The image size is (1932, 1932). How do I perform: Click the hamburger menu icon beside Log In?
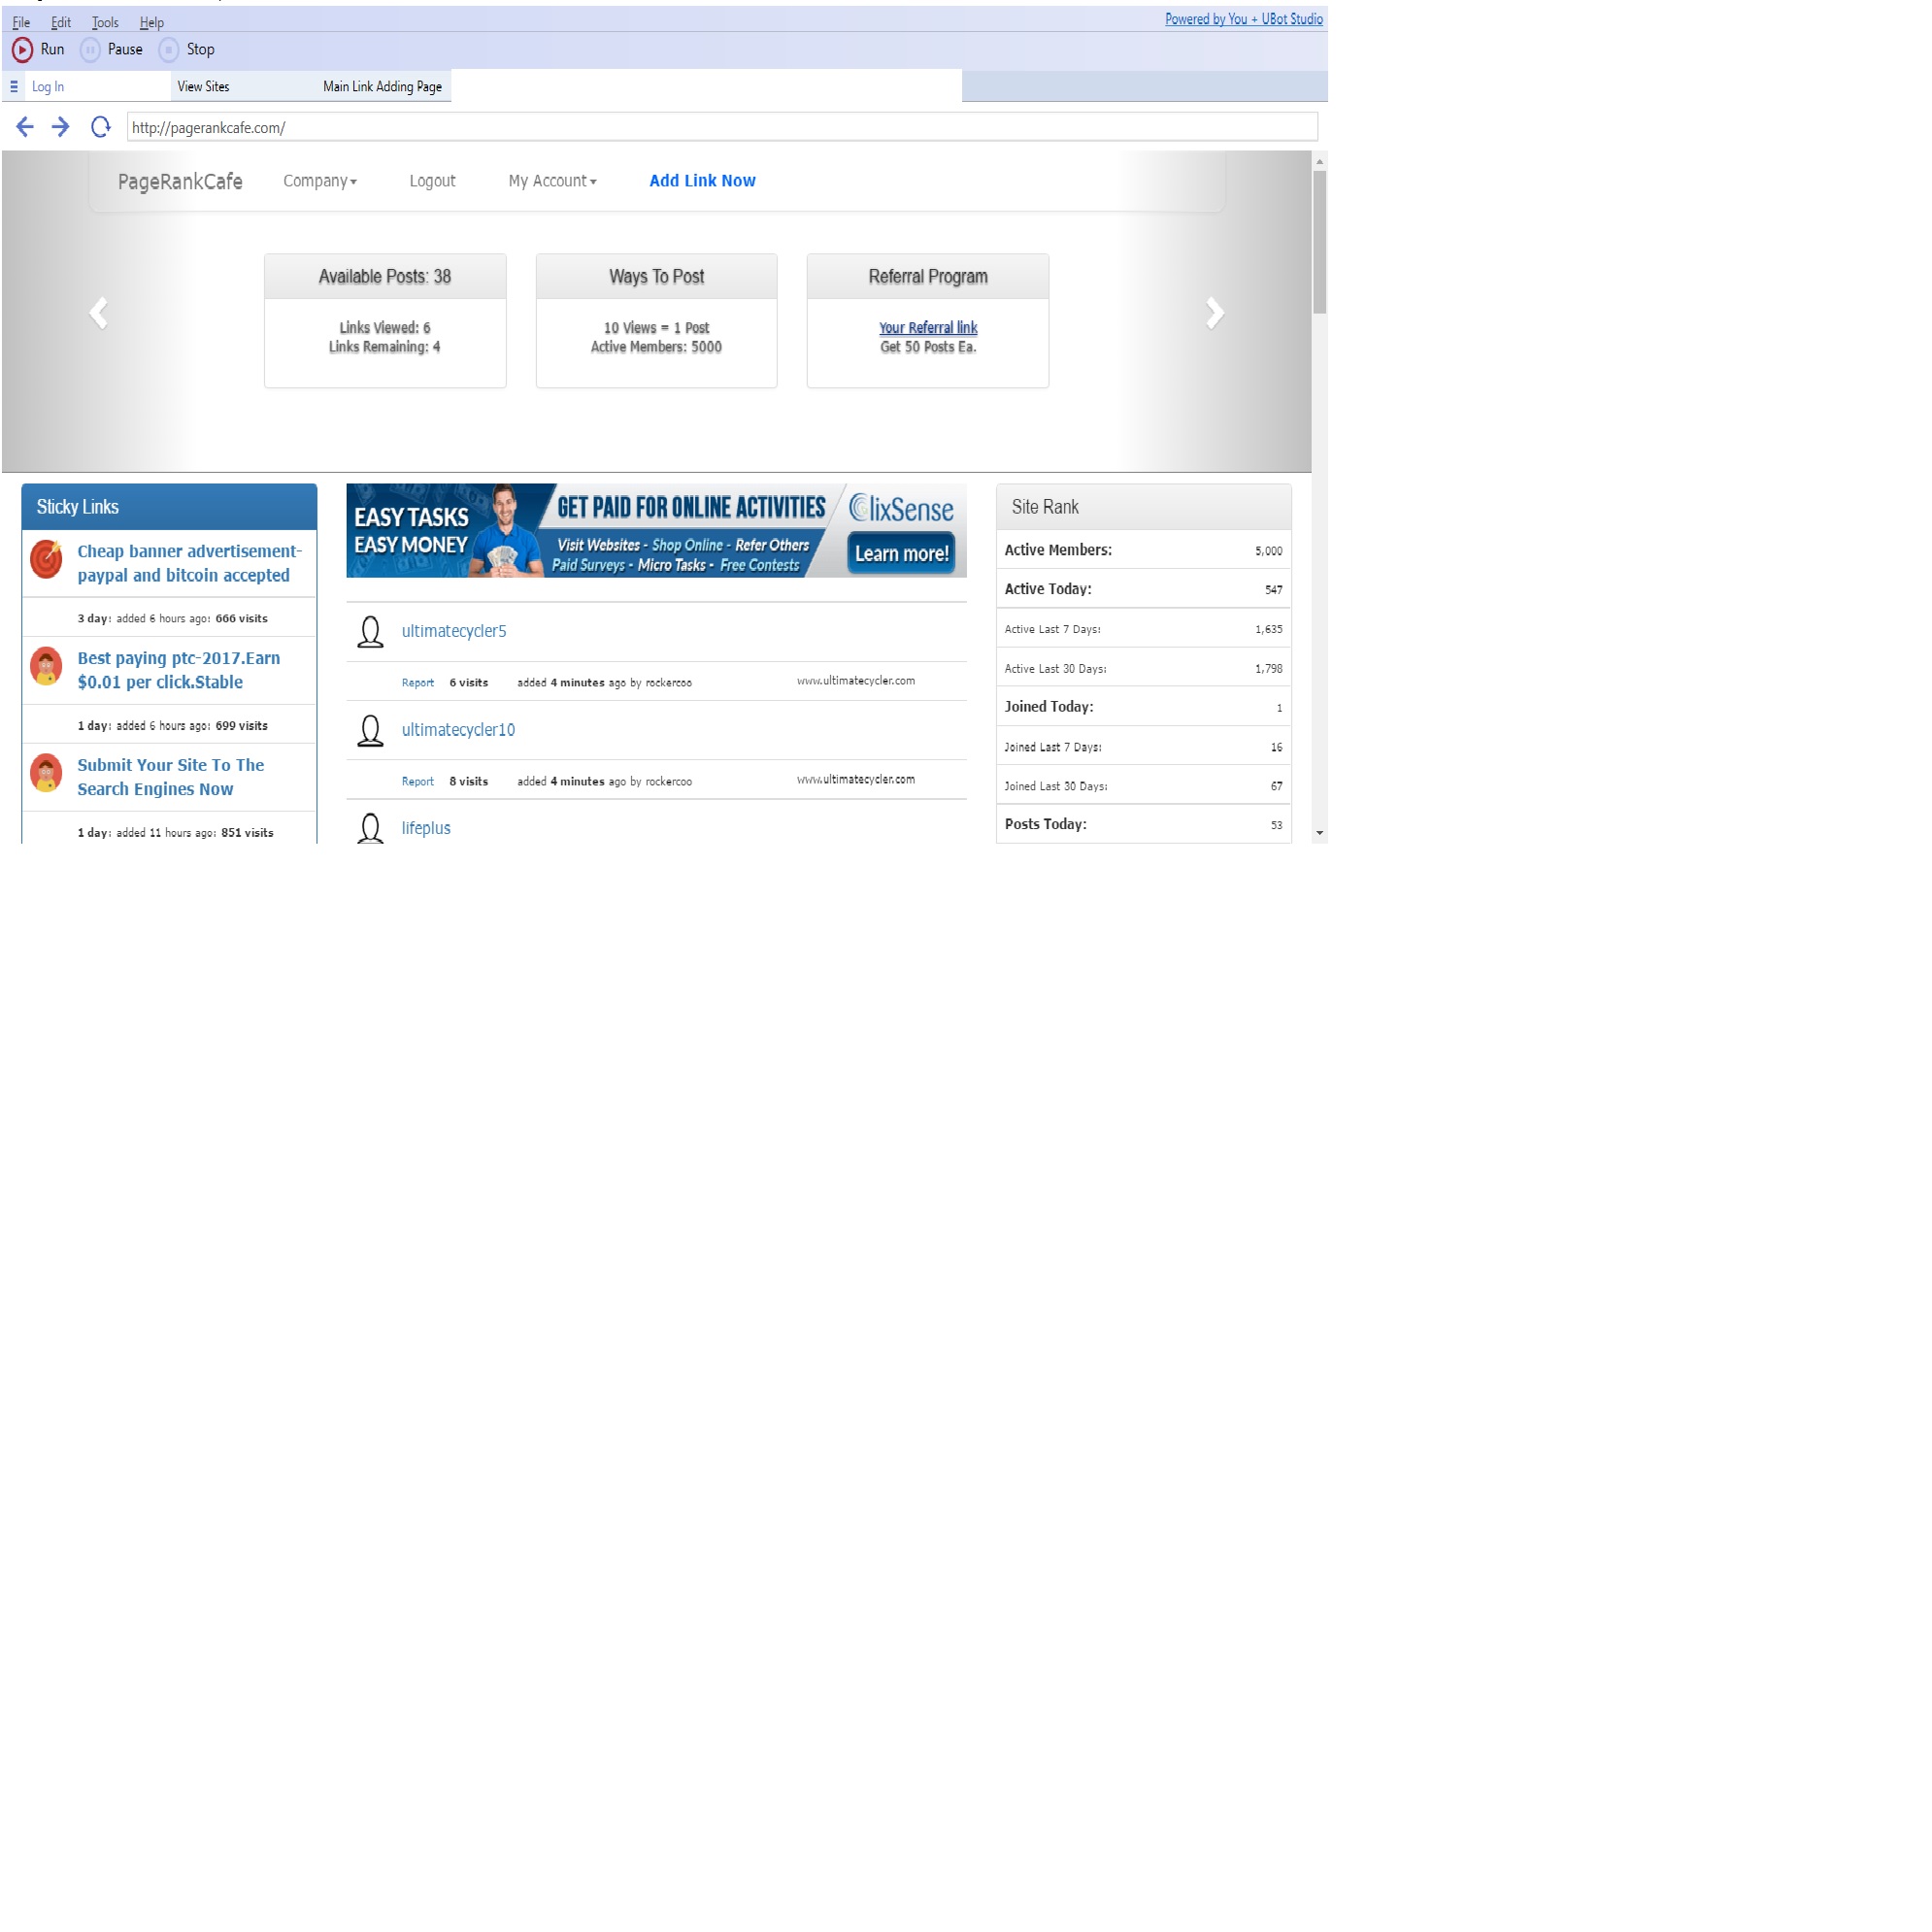coord(14,86)
